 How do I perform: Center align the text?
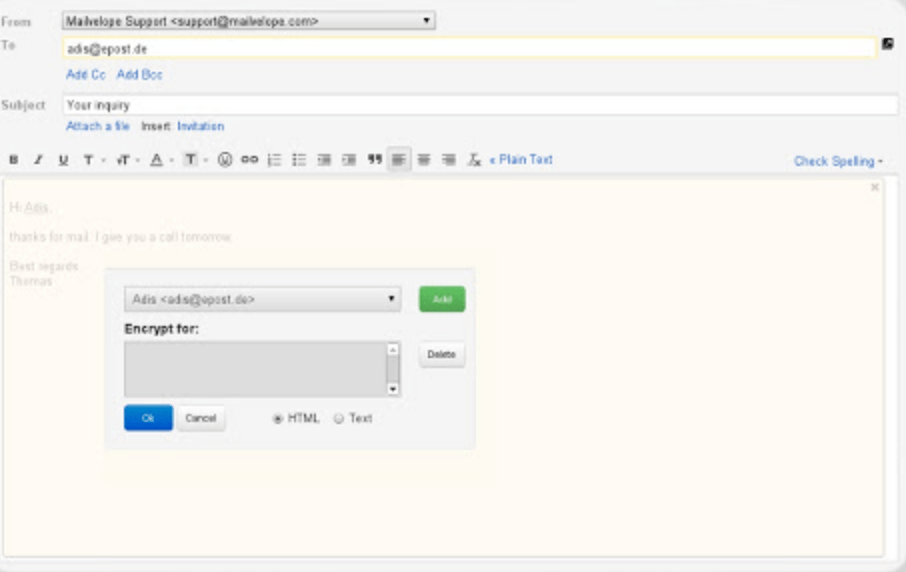(x=424, y=160)
